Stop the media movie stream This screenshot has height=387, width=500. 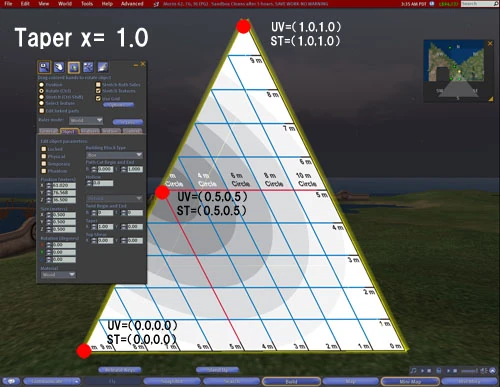pyautogui.click(x=455, y=371)
